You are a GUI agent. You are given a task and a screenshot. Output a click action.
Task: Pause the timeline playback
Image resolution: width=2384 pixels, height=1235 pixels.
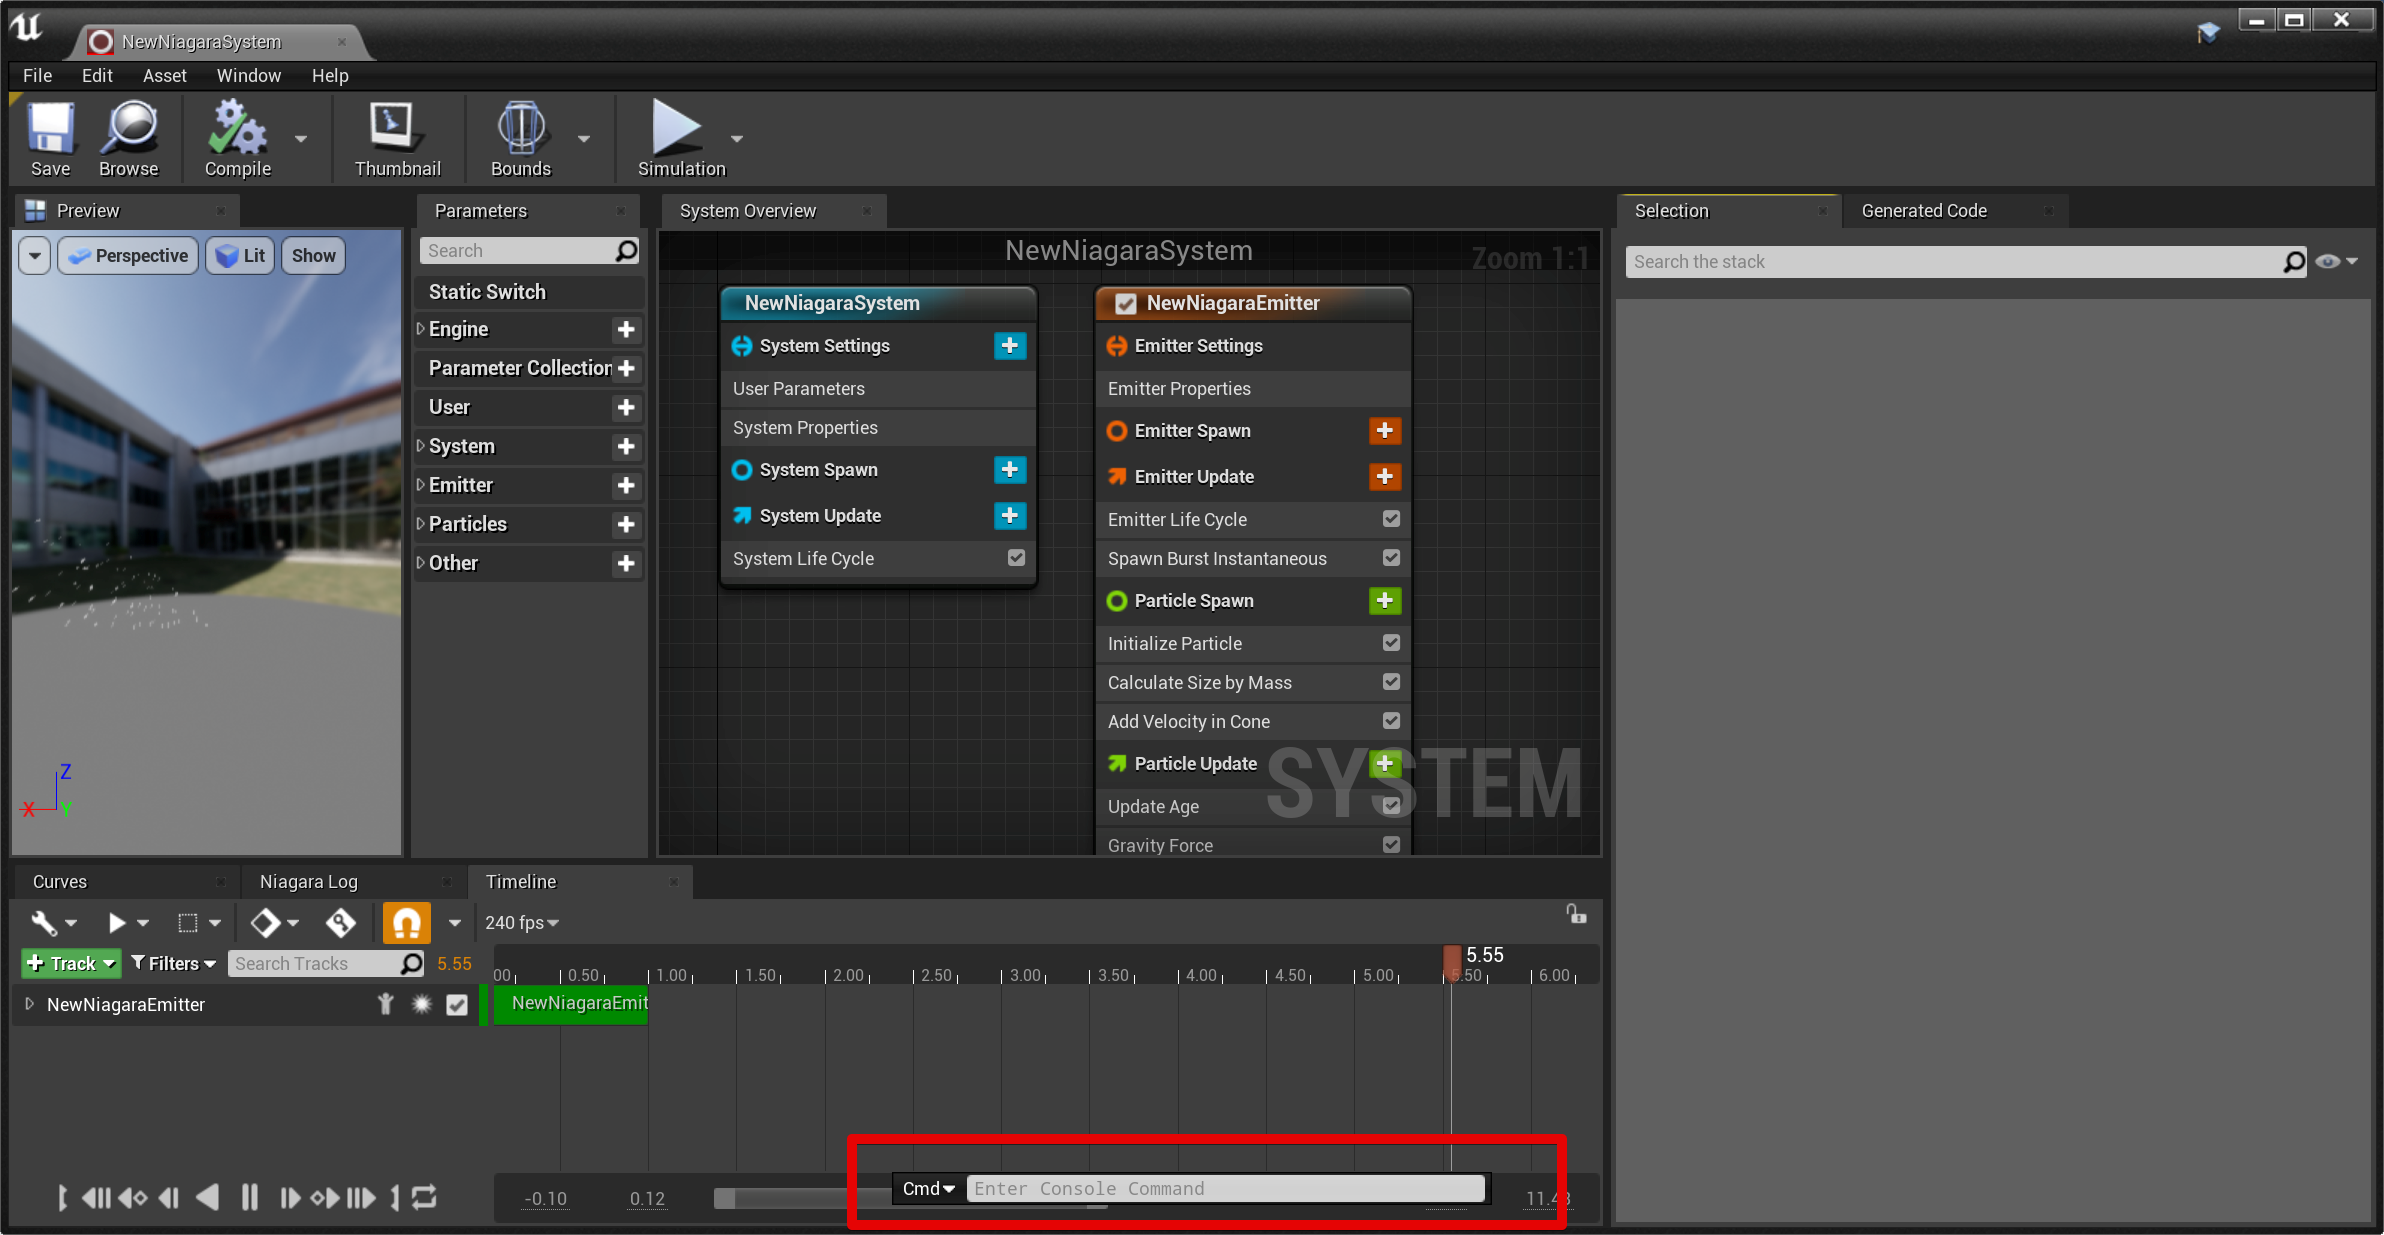[249, 1197]
